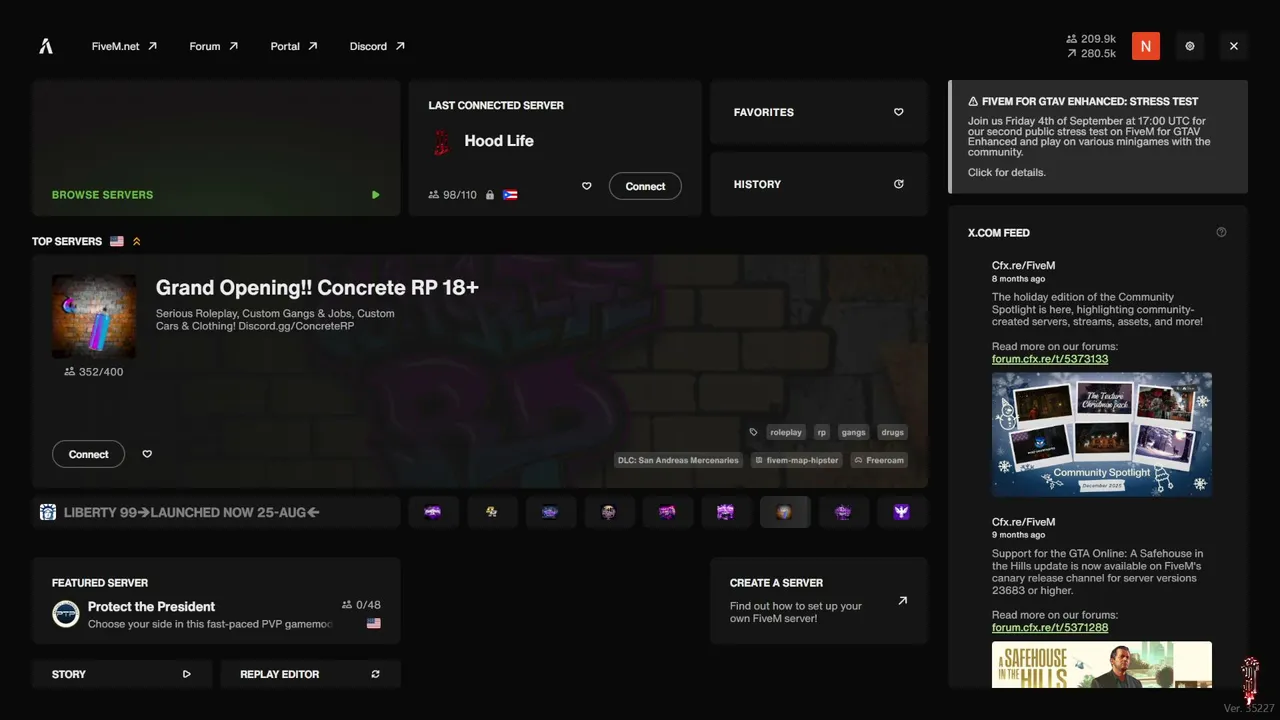Click the Puerto Rico flag on Hood Life
Image resolution: width=1280 pixels, height=720 pixels.
tap(510, 195)
